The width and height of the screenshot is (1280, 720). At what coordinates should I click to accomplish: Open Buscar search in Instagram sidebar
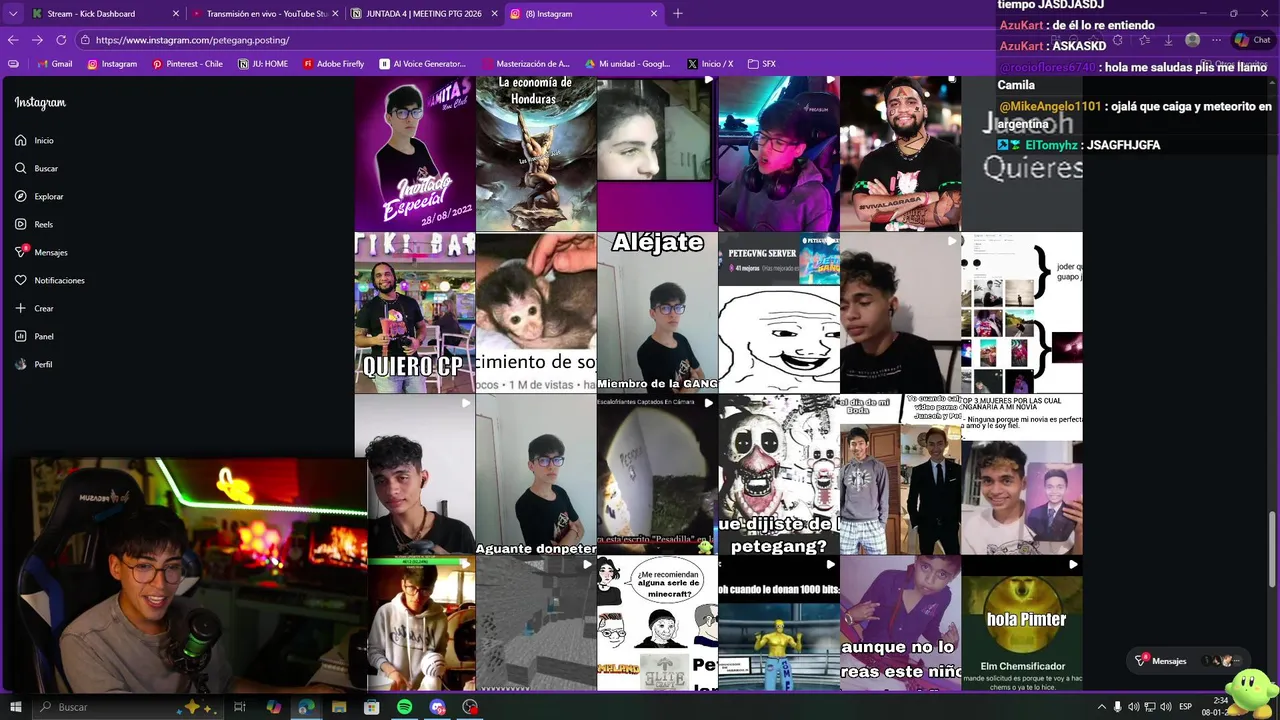click(x=36, y=169)
